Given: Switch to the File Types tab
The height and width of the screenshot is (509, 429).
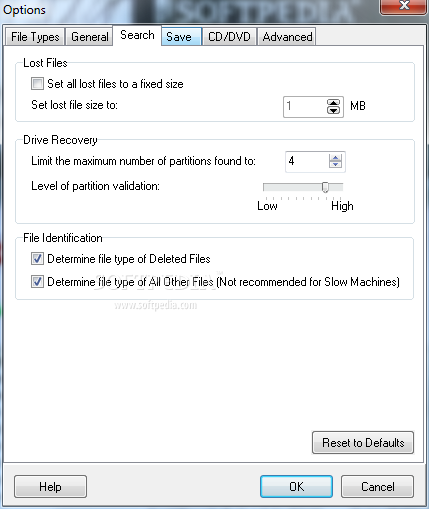Looking at the screenshot, I should (x=35, y=37).
